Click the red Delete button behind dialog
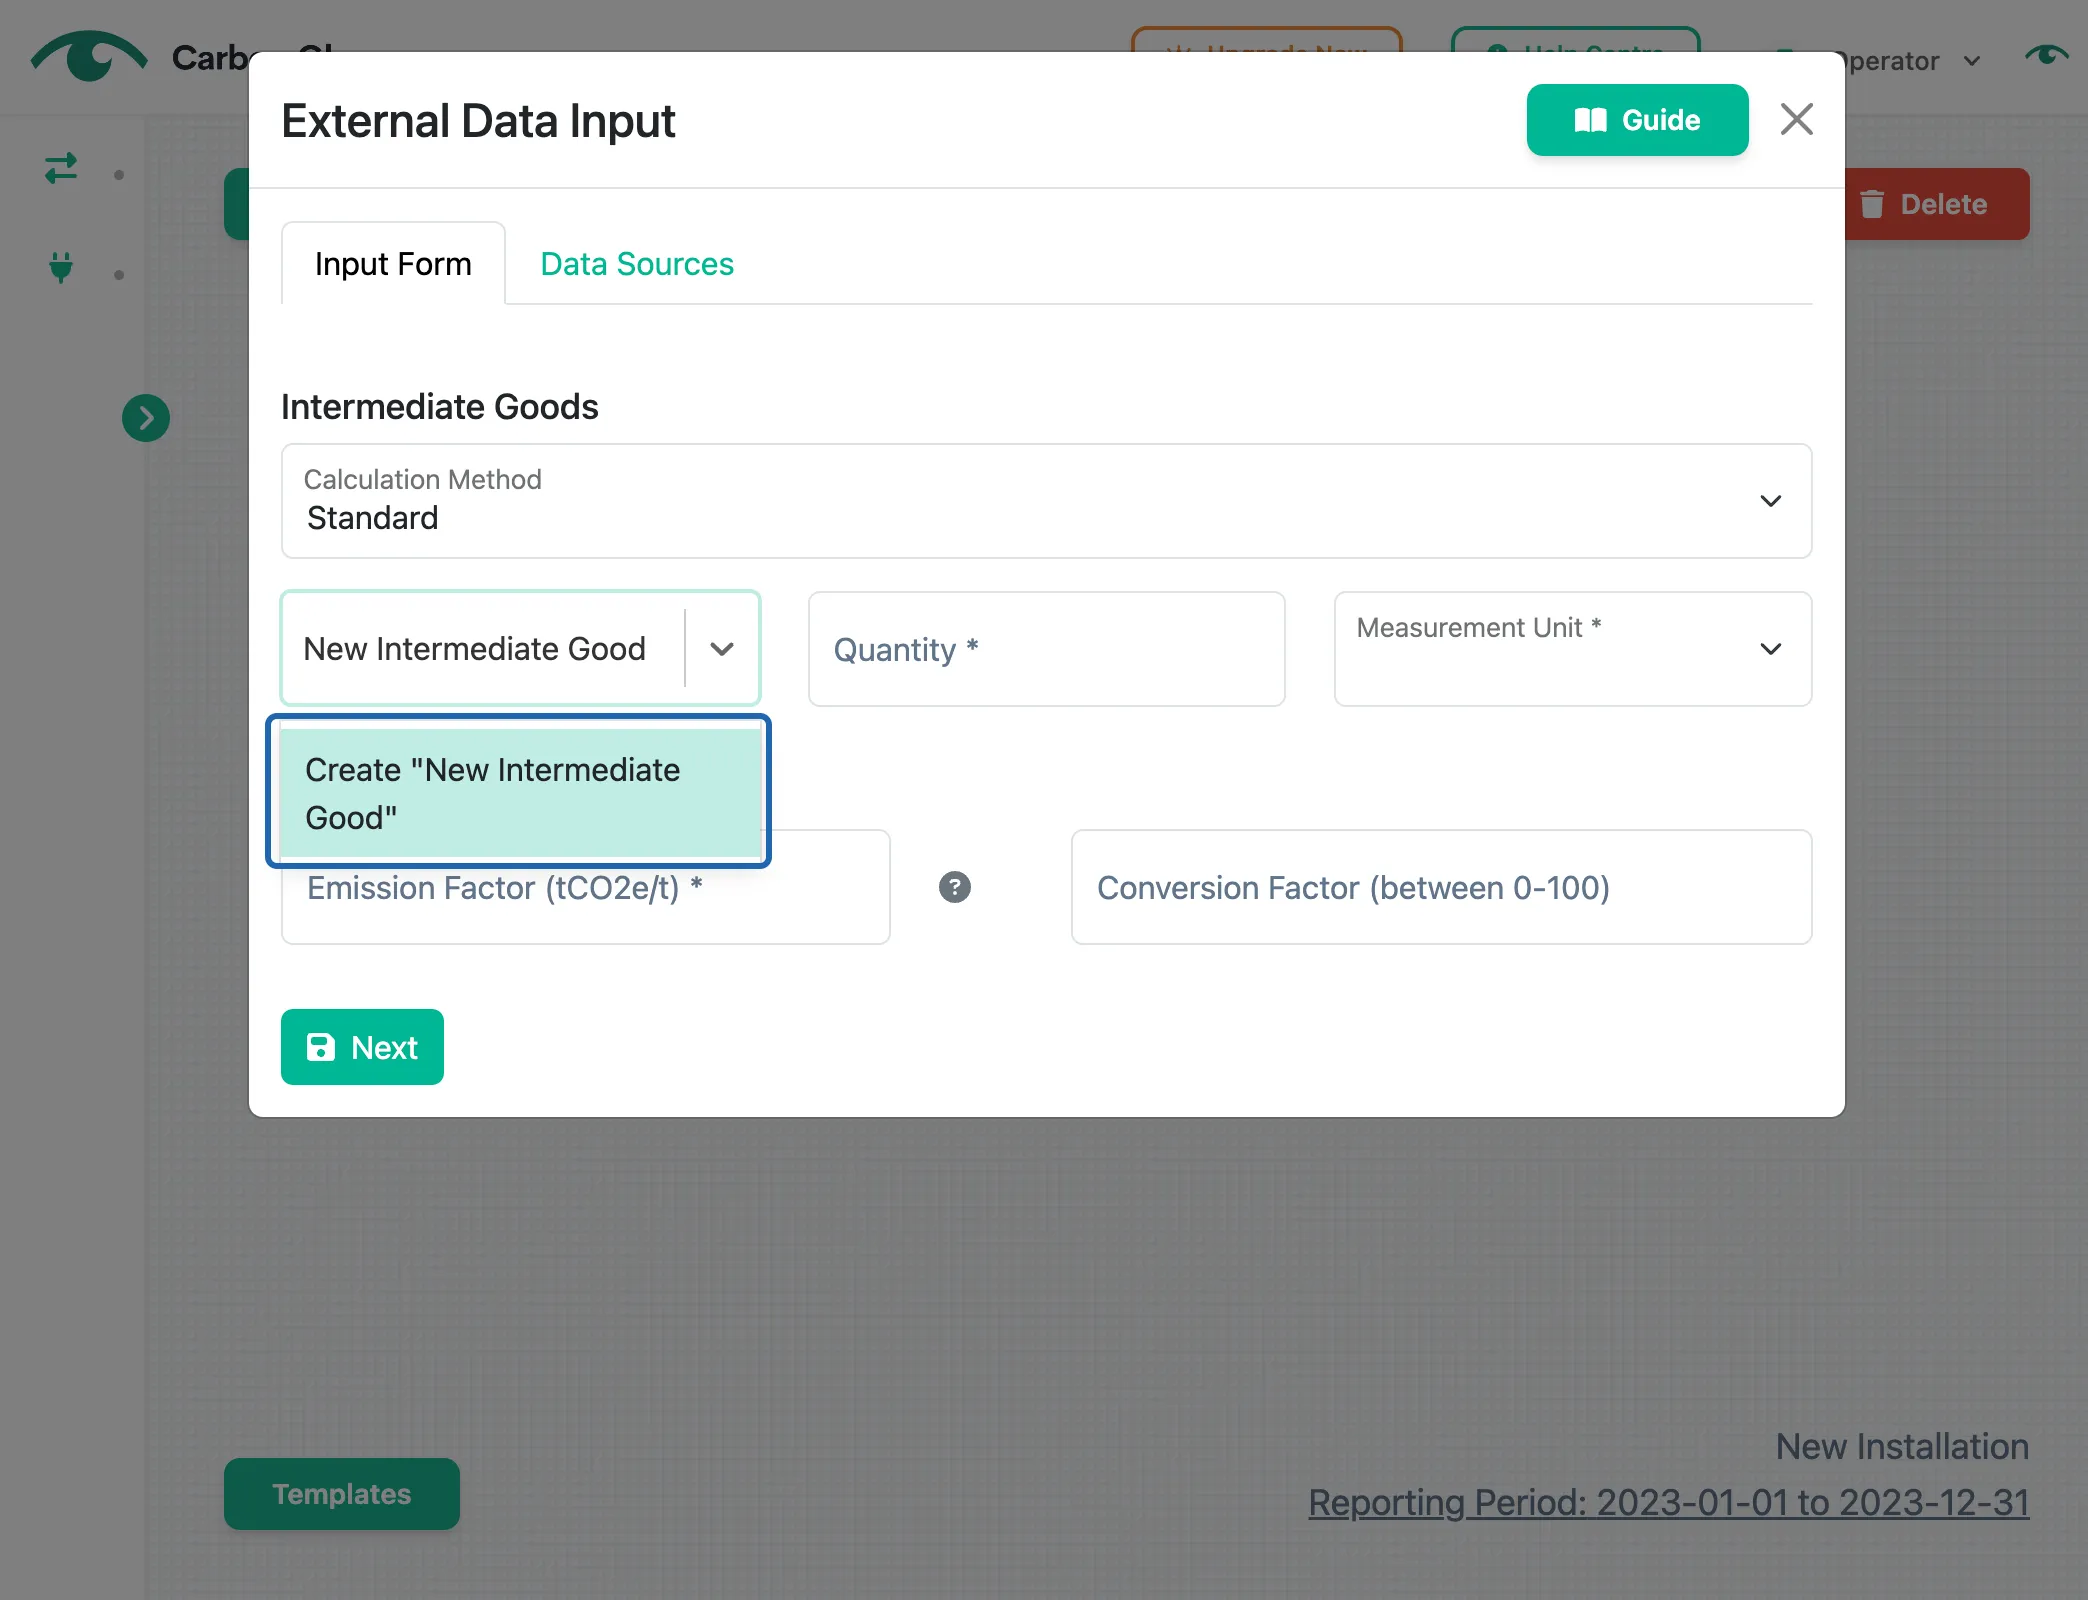The width and height of the screenshot is (2088, 1600). (1938, 204)
